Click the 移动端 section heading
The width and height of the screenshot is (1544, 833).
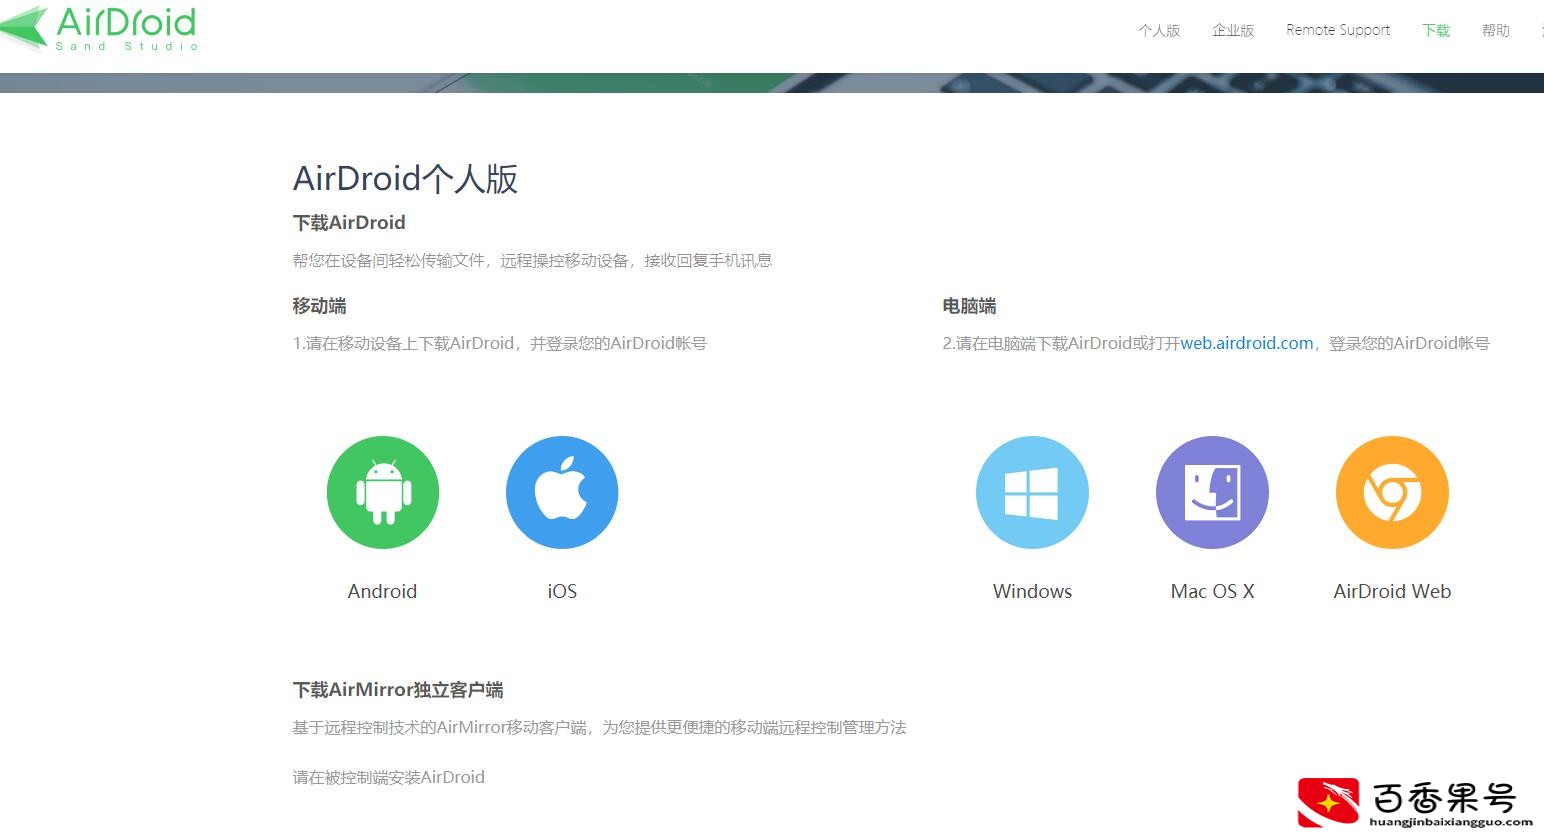(x=319, y=306)
